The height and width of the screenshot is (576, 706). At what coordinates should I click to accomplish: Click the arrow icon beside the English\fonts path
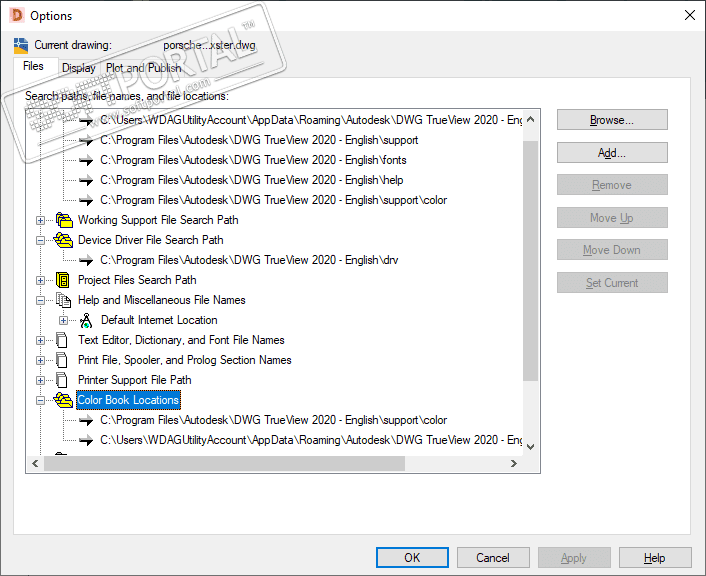tap(86, 160)
